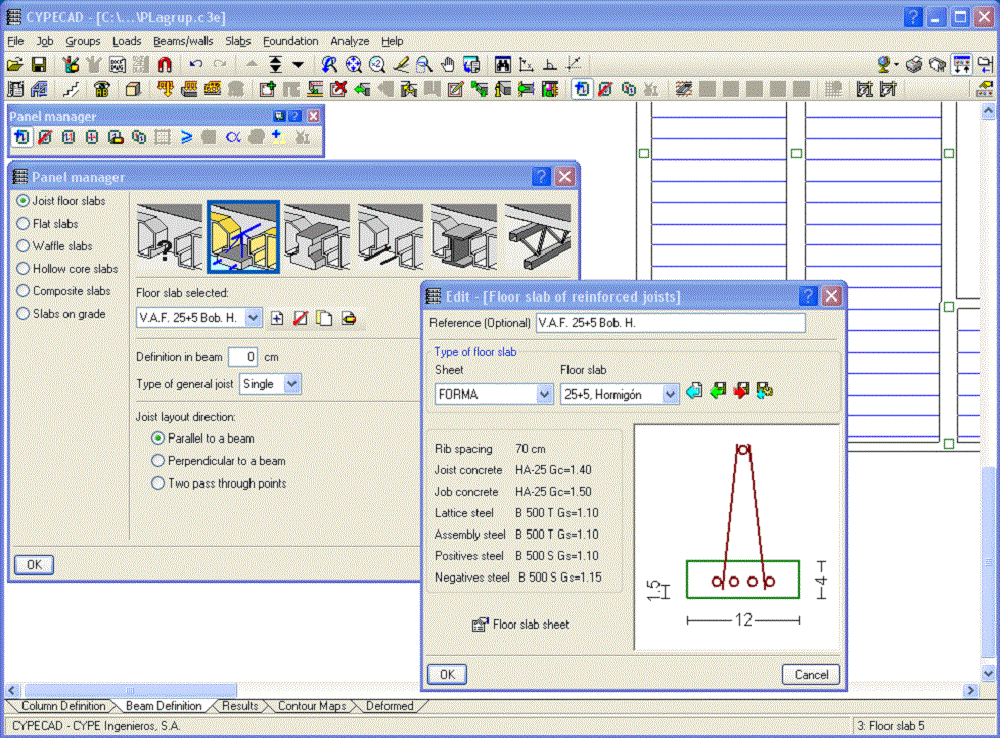Screen dimensions: 1000x738
Task: Expand the globe icon dropdown arrow
Action: [896, 64]
